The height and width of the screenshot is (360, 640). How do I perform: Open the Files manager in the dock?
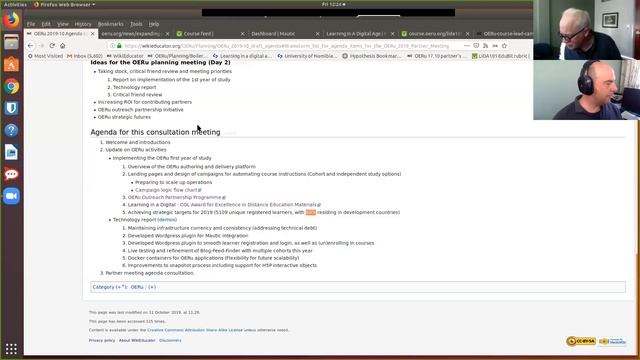11,42
